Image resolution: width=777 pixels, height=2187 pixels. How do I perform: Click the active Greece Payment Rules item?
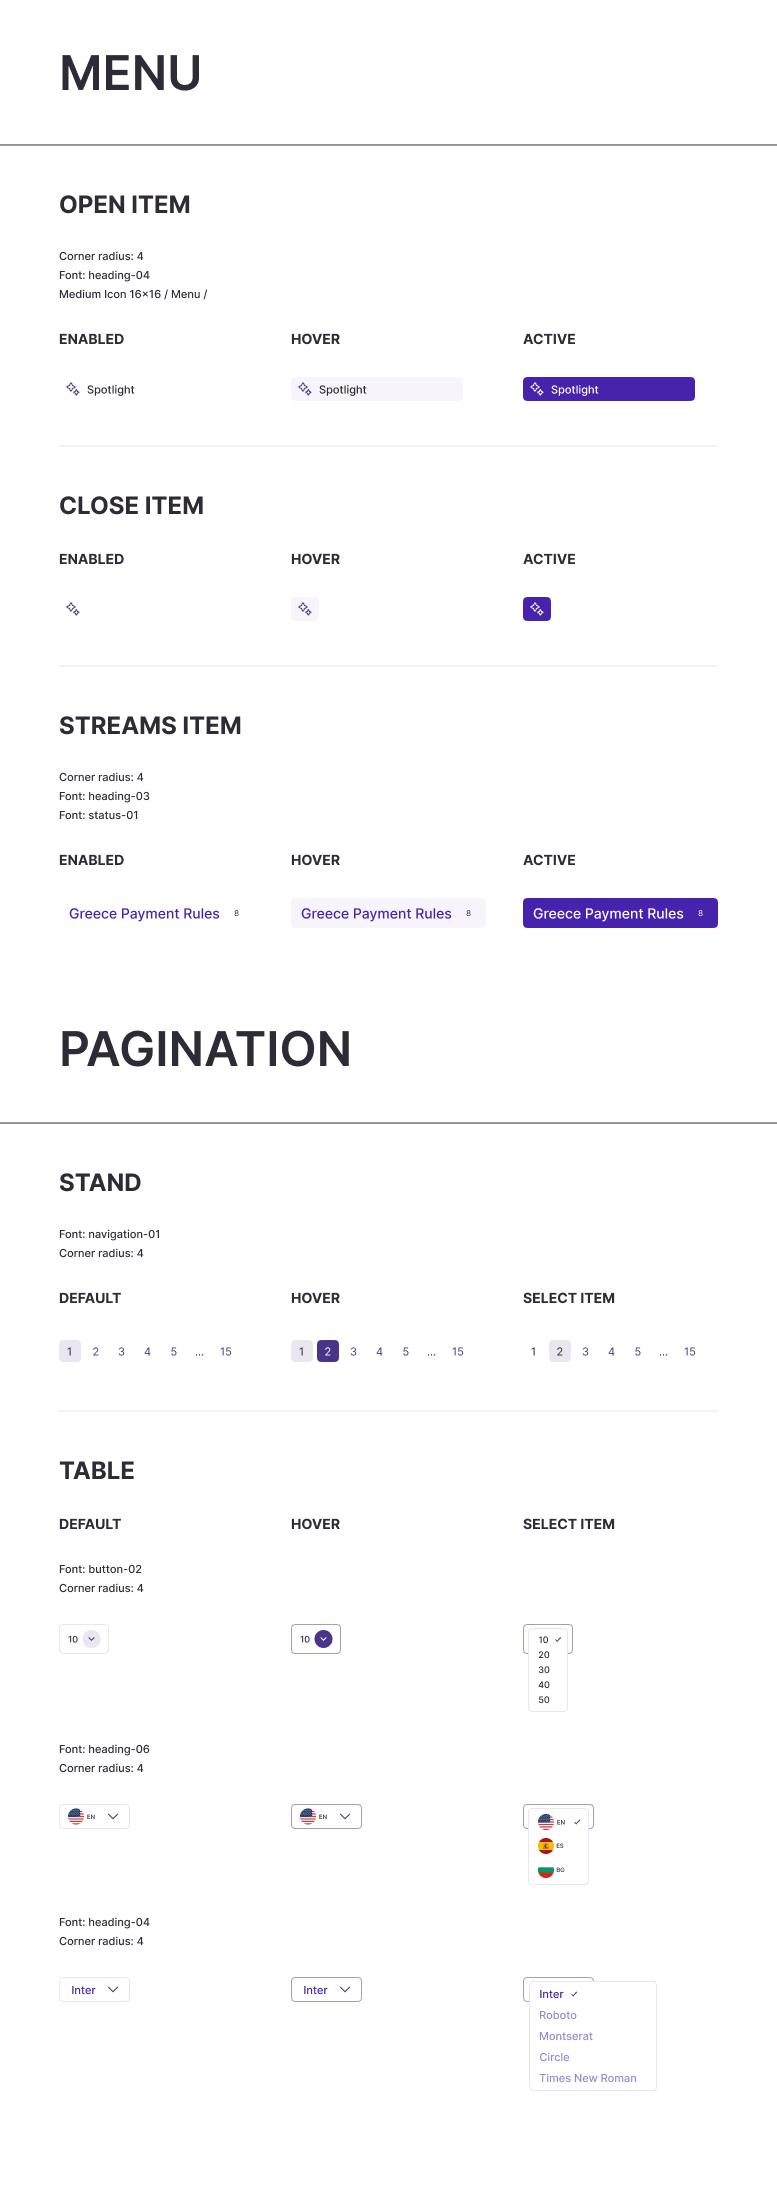pyautogui.click(x=620, y=913)
